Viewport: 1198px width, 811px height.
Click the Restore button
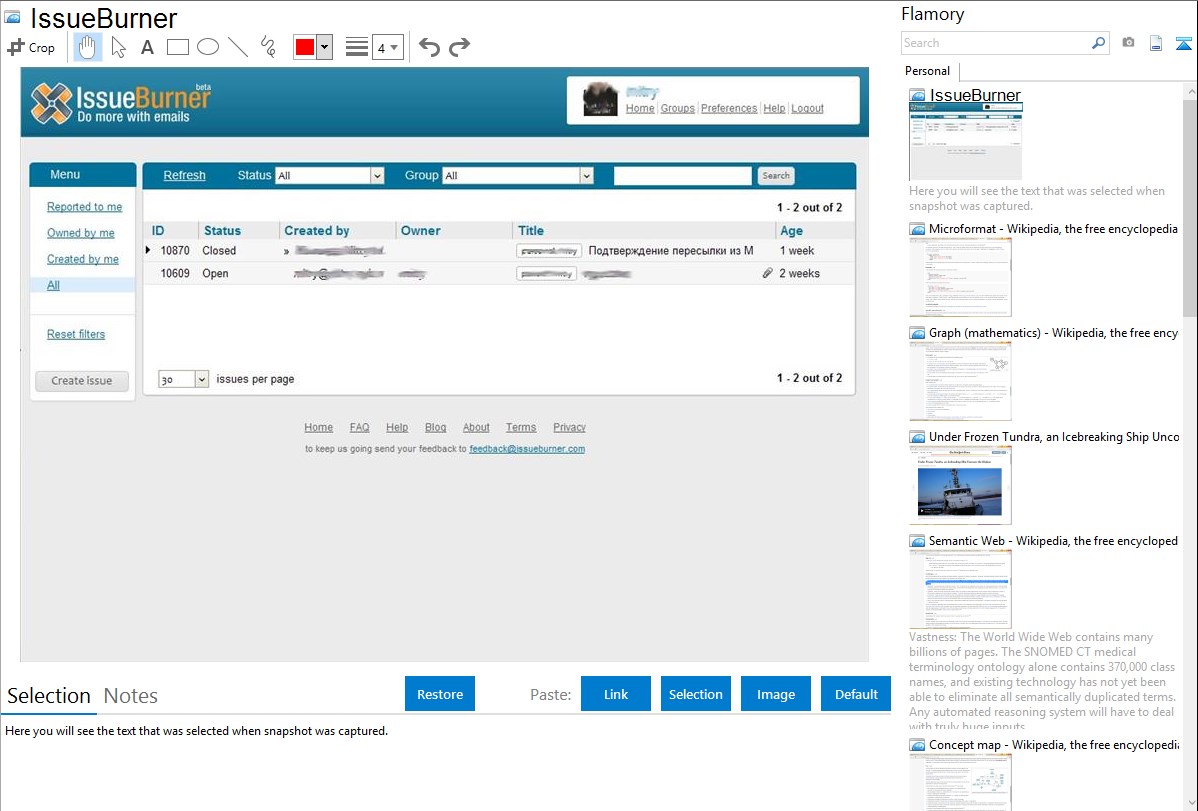pos(440,694)
